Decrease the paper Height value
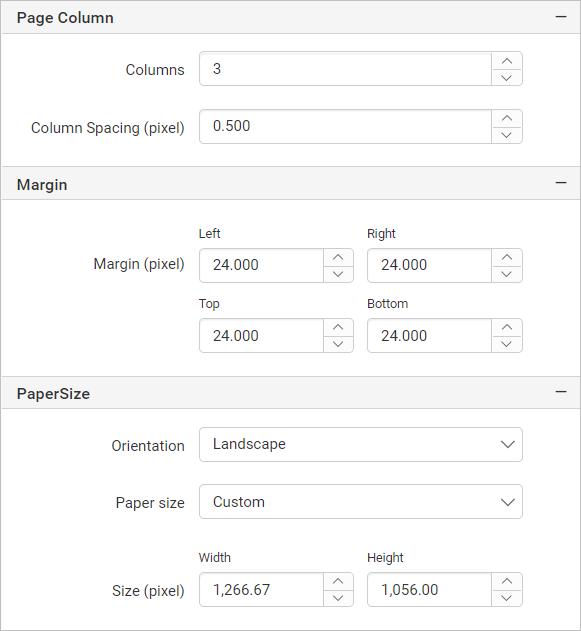 point(507,598)
